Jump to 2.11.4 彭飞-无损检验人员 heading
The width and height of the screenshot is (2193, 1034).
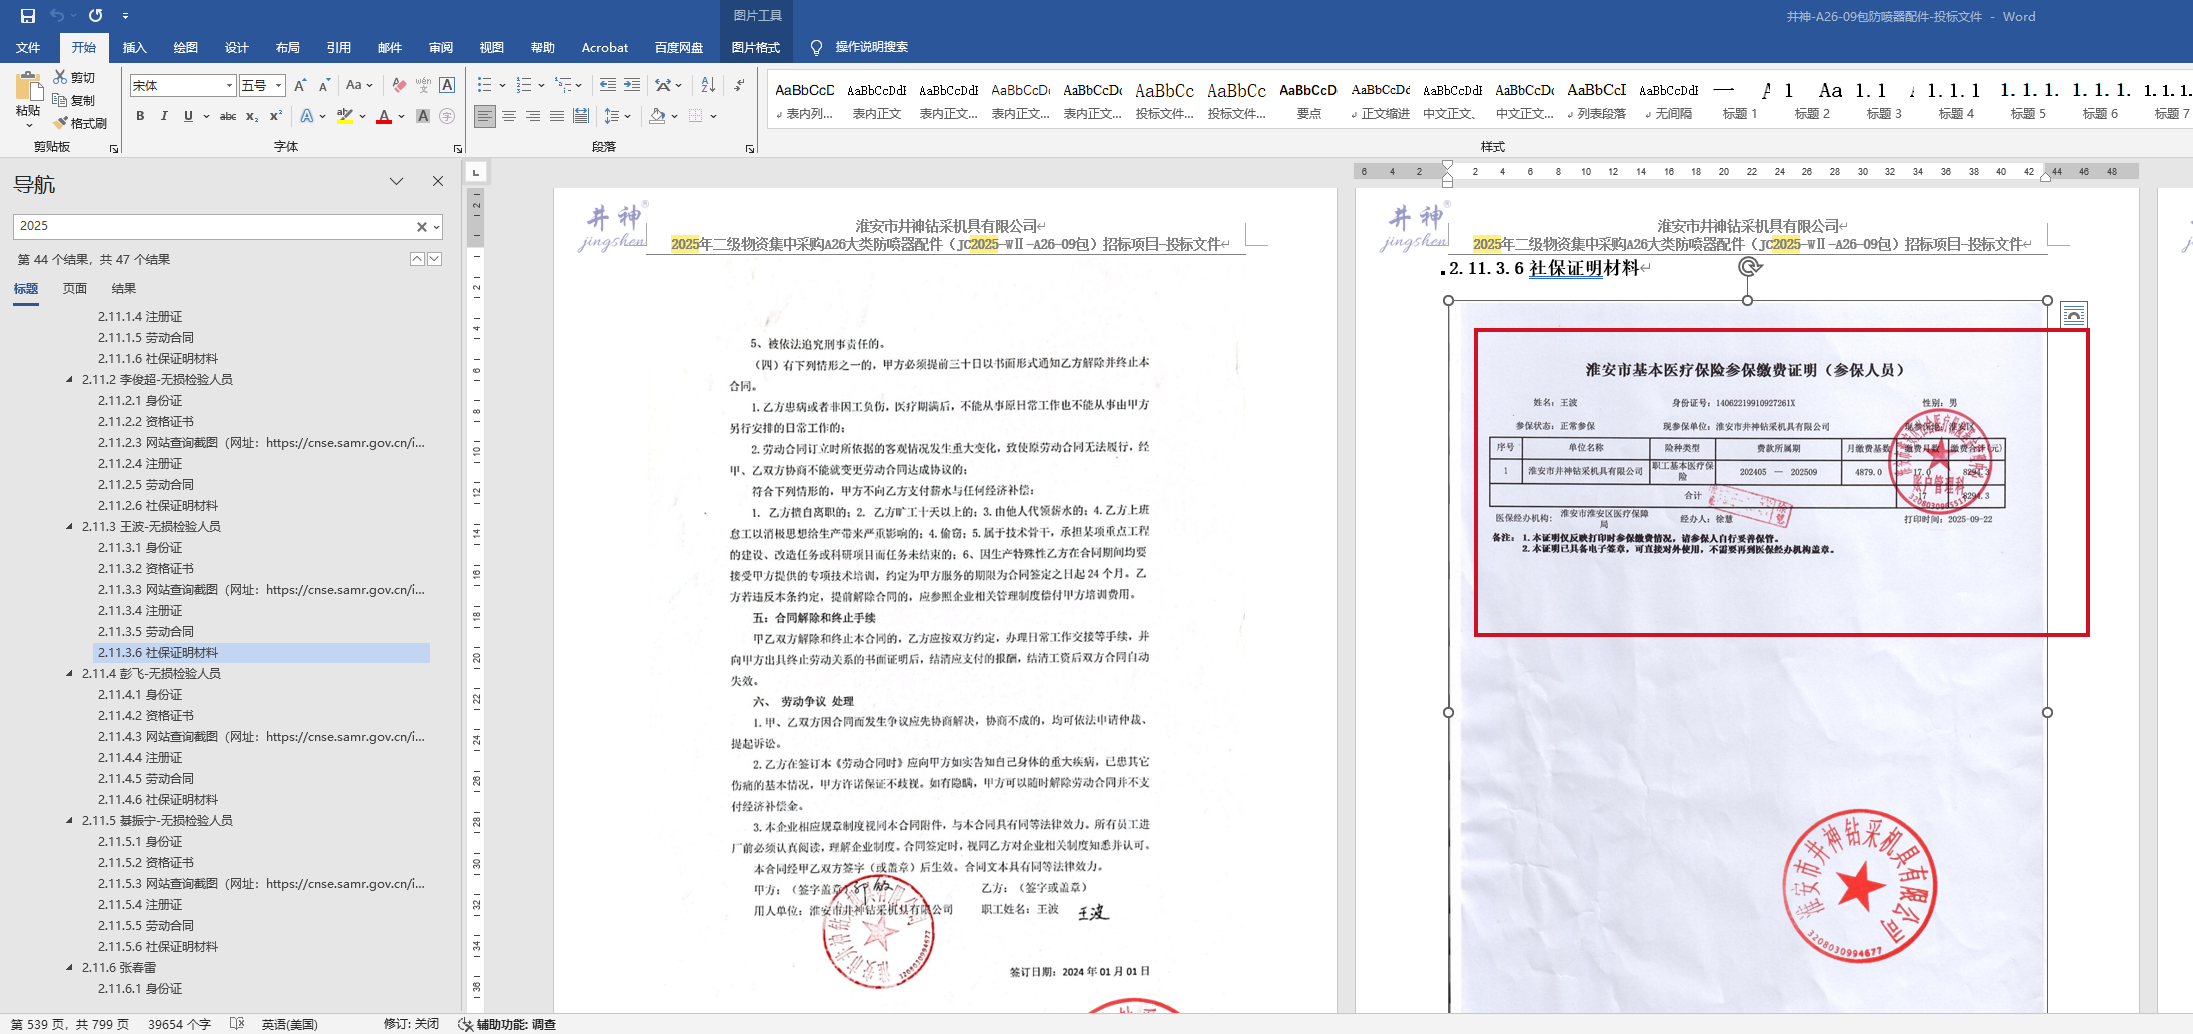click(151, 674)
